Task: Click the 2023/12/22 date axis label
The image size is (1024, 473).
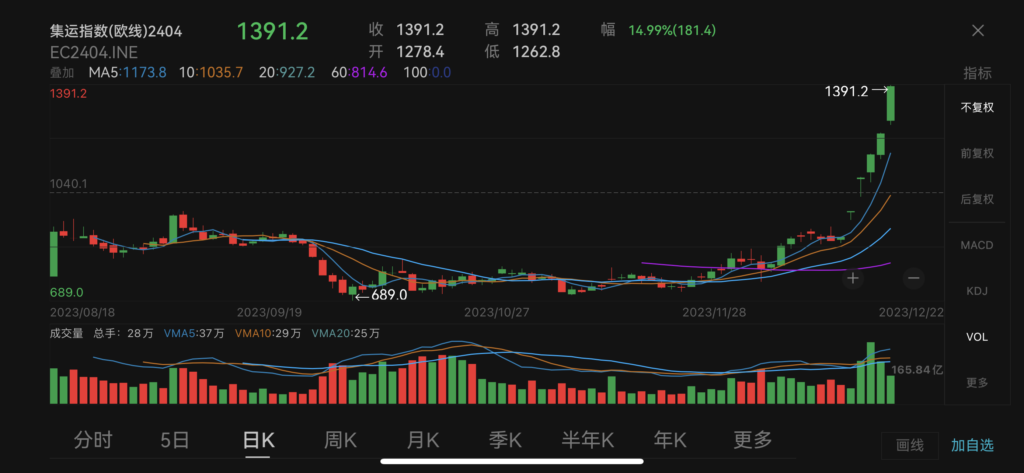Action: [x=910, y=312]
